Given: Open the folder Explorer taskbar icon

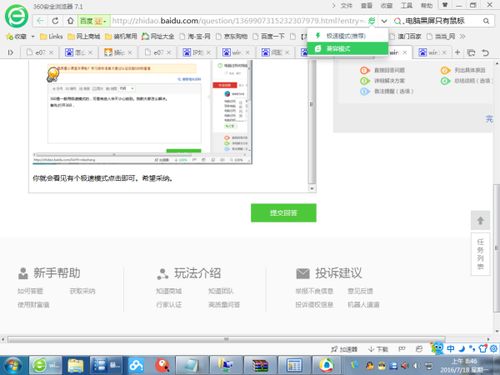Looking at the screenshot, I should point(76,366).
